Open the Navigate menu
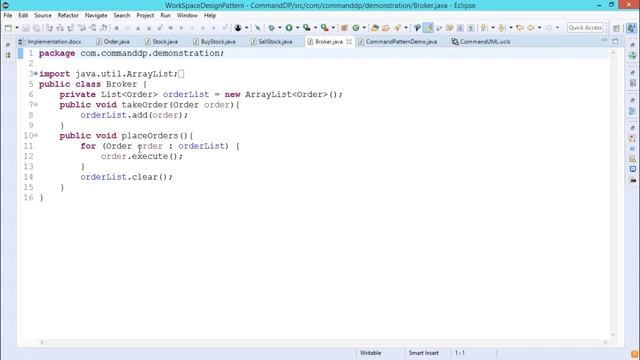 point(96,16)
